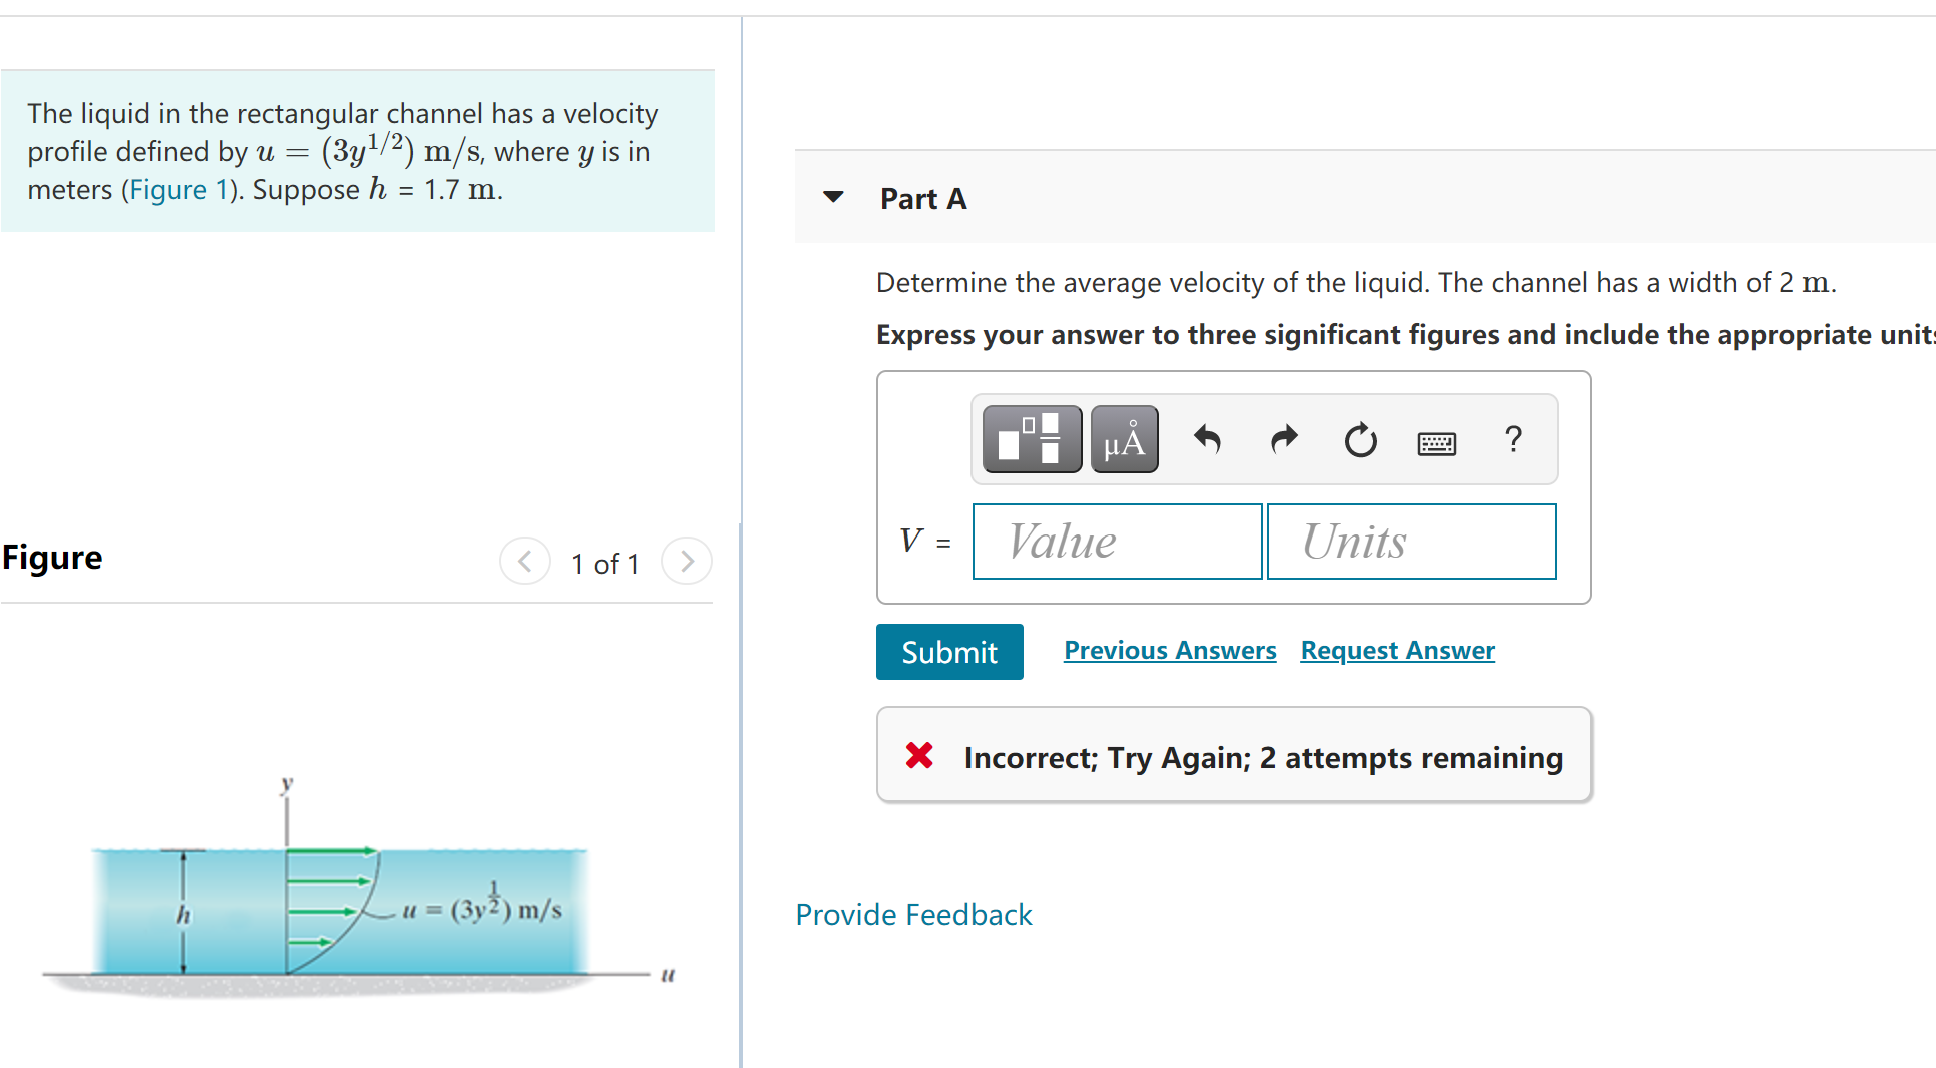Open the Provide Feedback link

[913, 915]
